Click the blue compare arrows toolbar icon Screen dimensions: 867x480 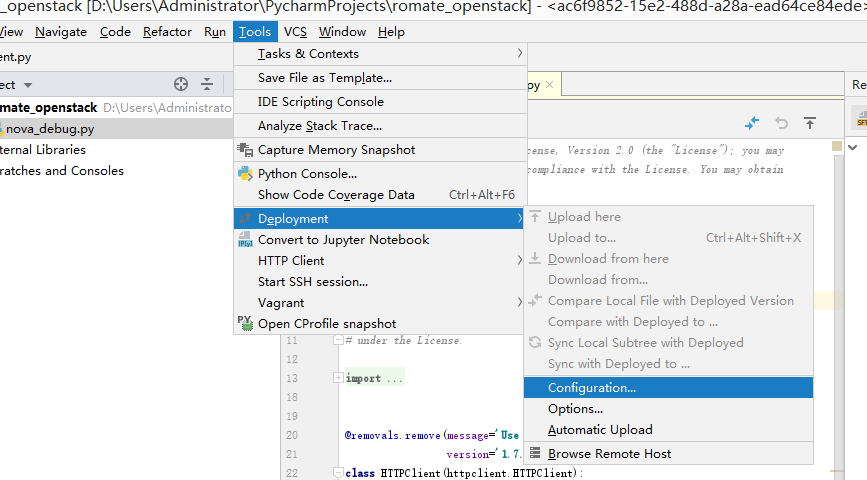[752, 123]
